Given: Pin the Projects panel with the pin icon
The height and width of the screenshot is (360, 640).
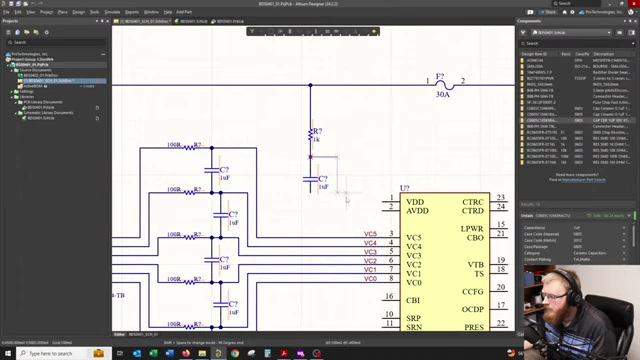Looking at the screenshot, I should [102, 21].
